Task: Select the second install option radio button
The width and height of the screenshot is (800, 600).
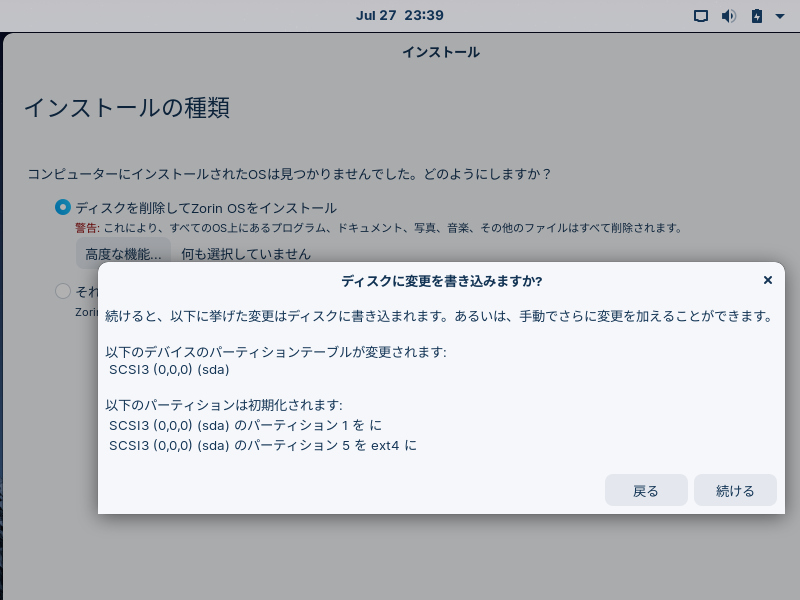Action: 63,291
